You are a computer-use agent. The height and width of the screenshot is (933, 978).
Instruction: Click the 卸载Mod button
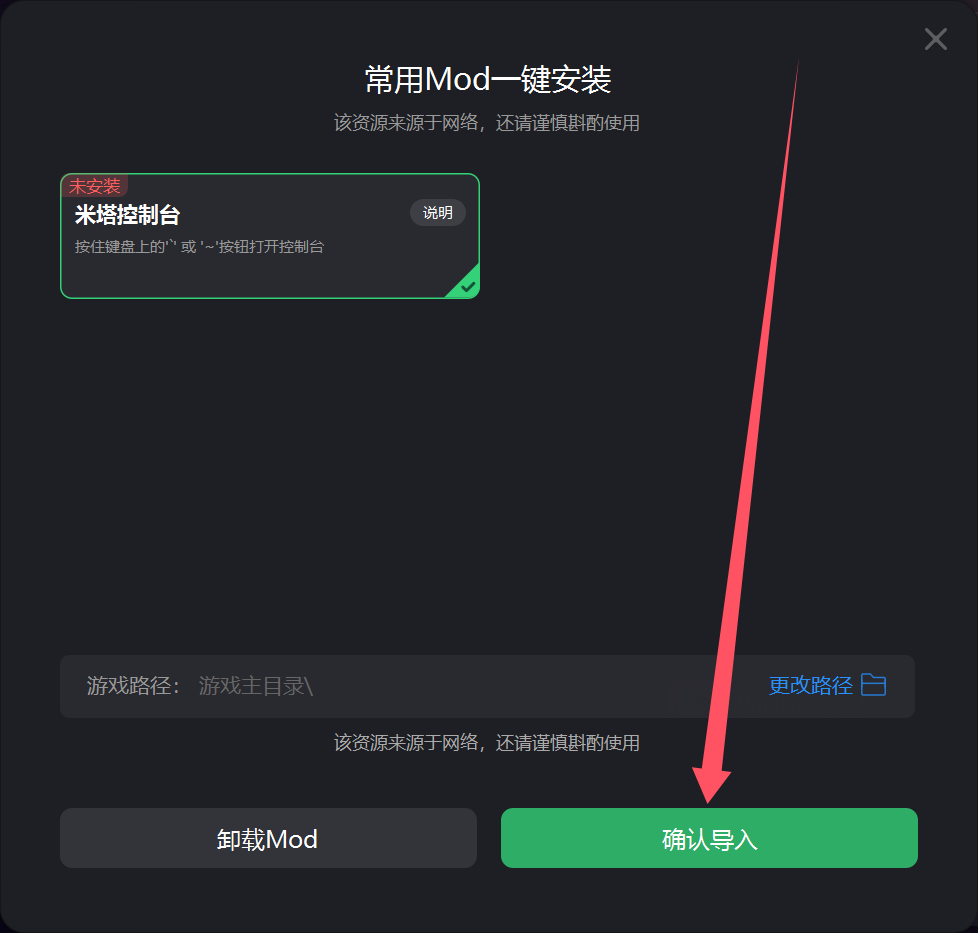pos(268,838)
